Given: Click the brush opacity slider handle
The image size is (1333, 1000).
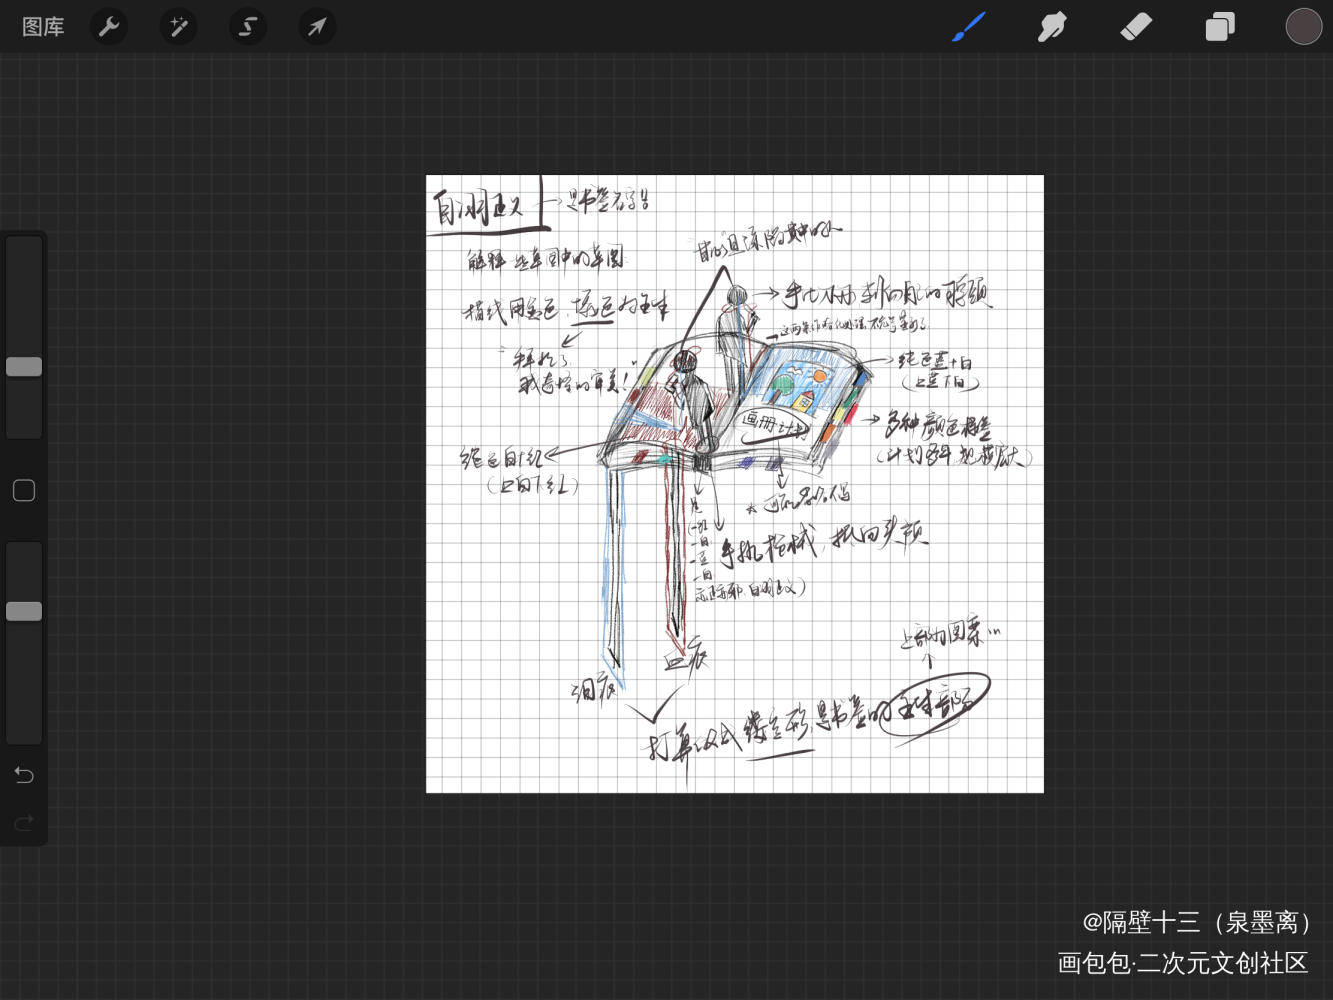Looking at the screenshot, I should (24, 611).
